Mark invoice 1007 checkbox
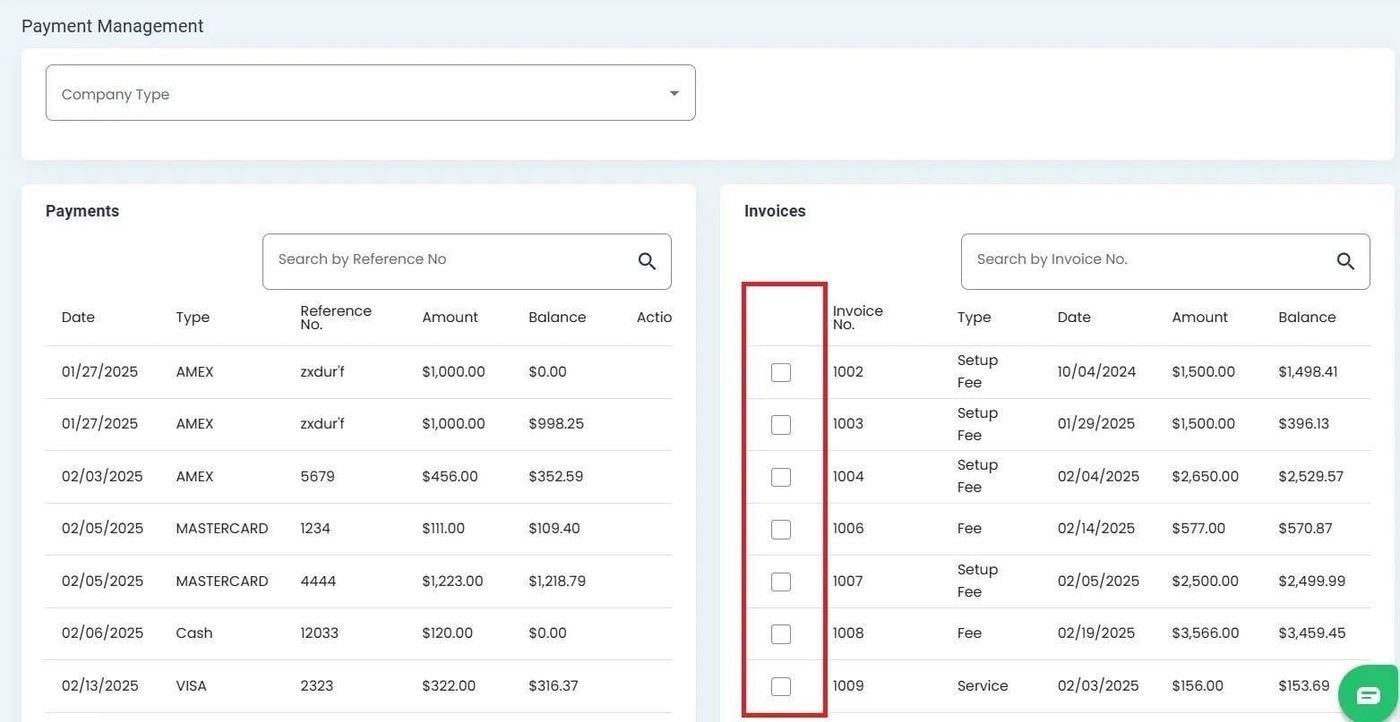The height and width of the screenshot is (722, 1400). 781,582
